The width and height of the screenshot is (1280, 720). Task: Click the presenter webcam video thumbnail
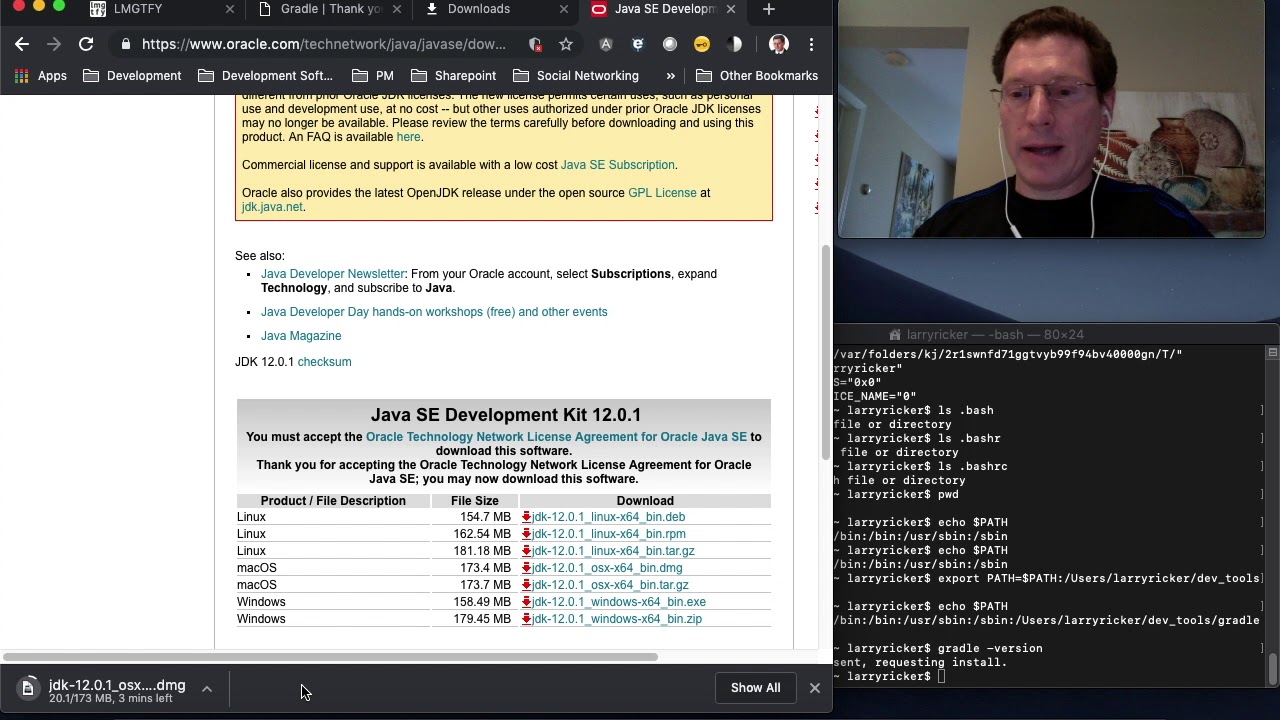click(x=1051, y=120)
